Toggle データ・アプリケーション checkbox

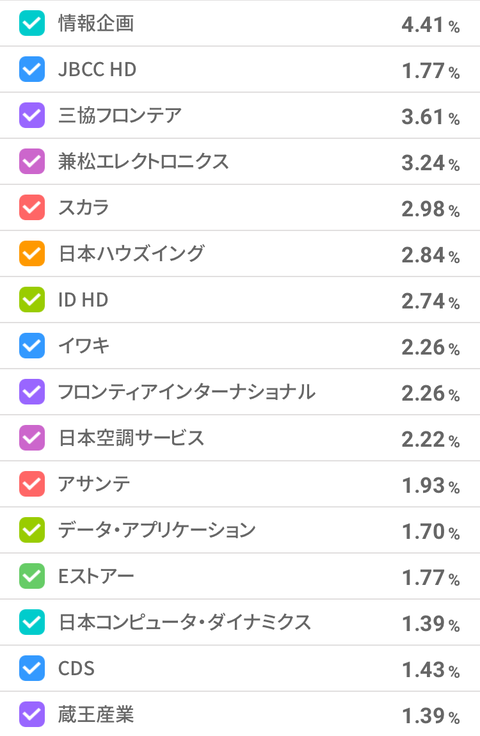[32, 530]
